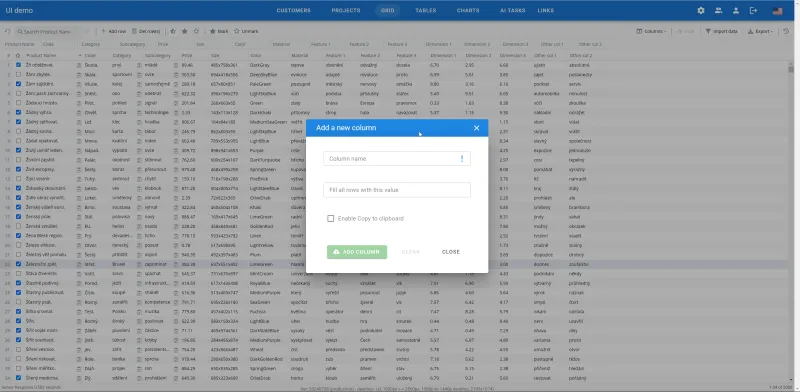Click the CLEAR button in dialog
The width and height of the screenshot is (800, 392).
(x=411, y=252)
